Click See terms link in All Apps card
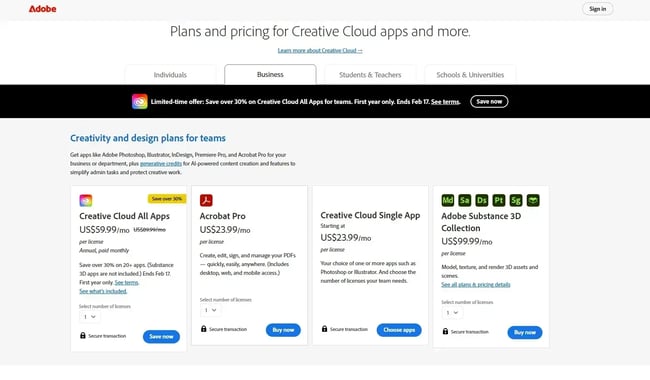This screenshot has width=650, height=380. click(x=126, y=283)
